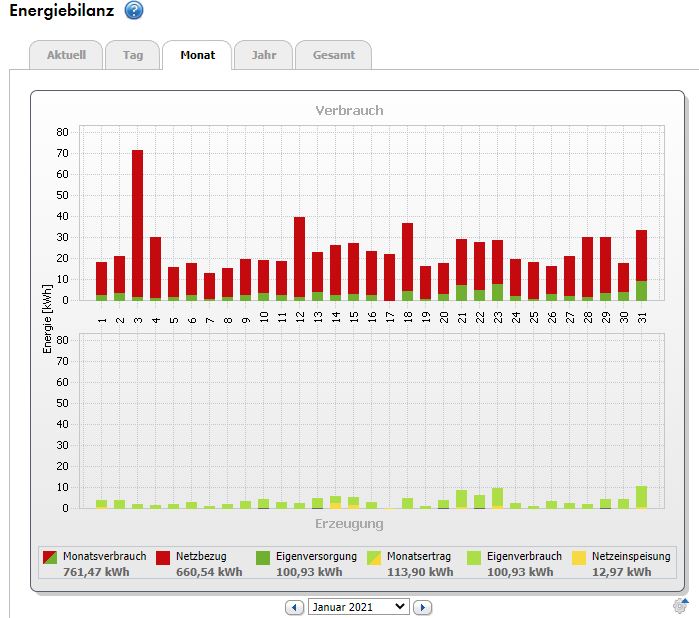This screenshot has width=699, height=618.
Task: Click the consumption bar for day 18
Action: pos(407,261)
